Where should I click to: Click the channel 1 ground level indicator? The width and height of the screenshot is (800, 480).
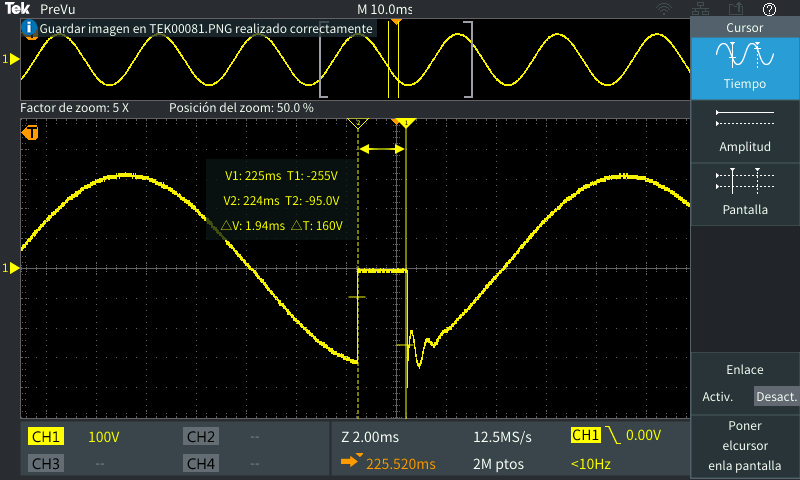[x=11, y=268]
